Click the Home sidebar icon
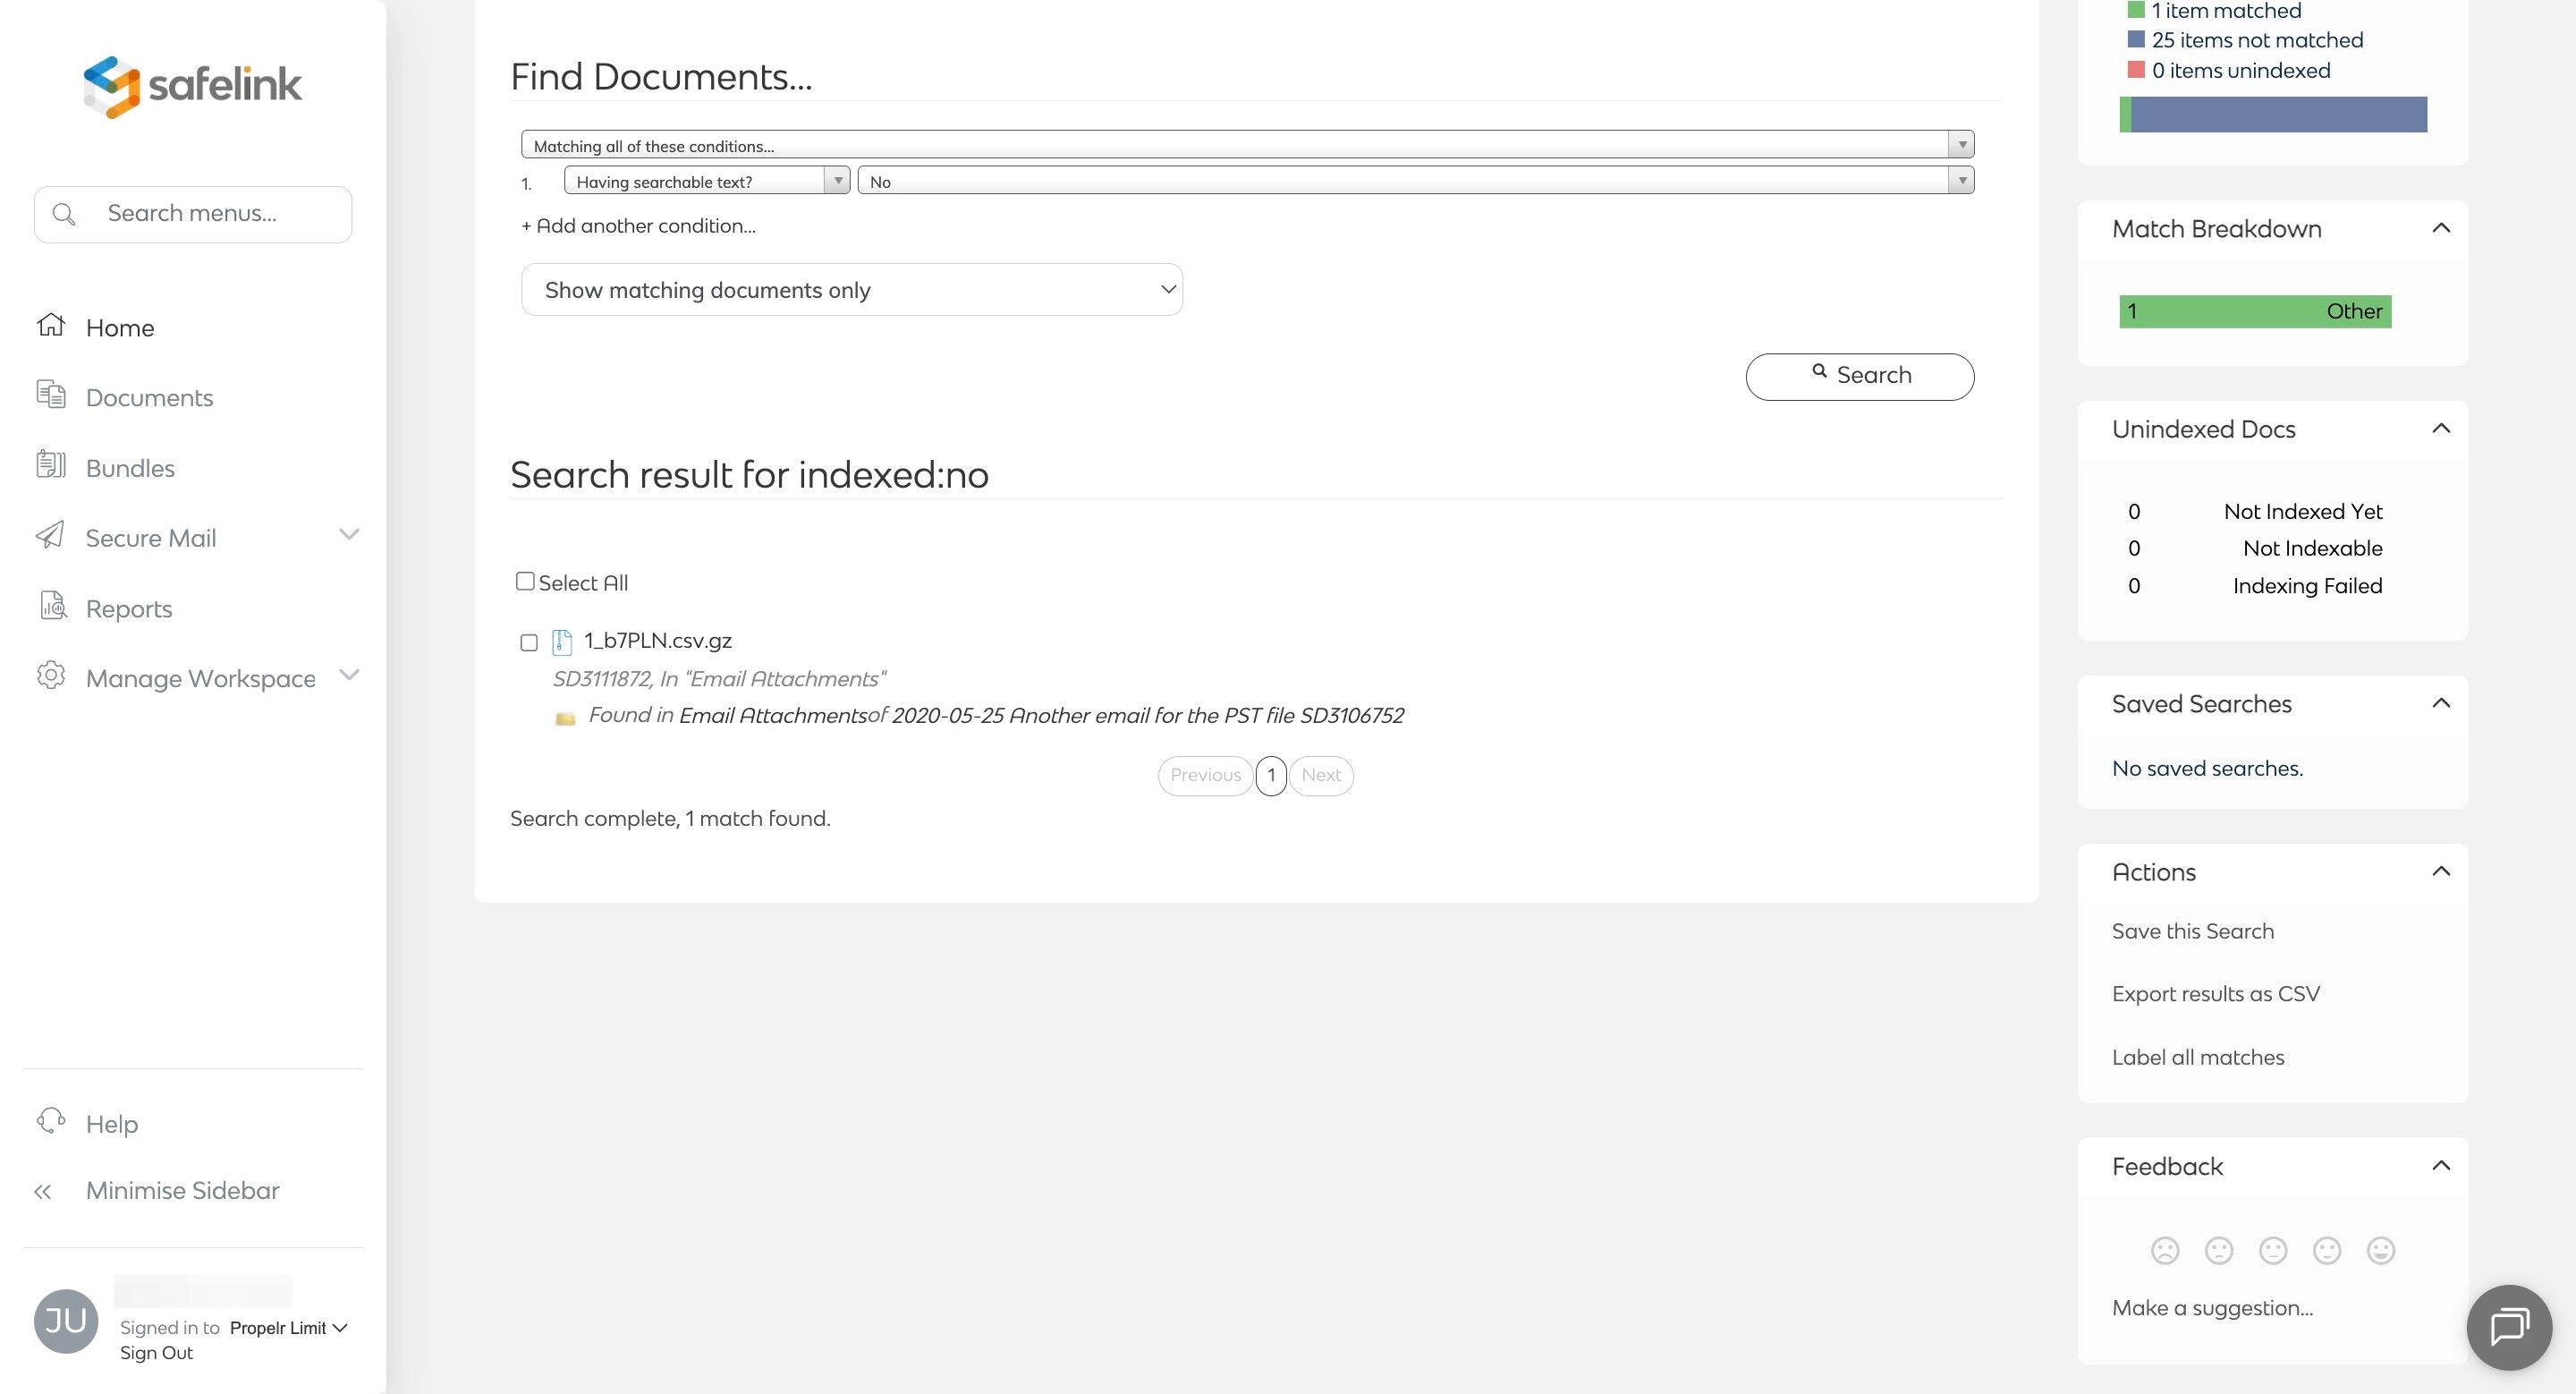The image size is (2576, 1394). (x=51, y=326)
